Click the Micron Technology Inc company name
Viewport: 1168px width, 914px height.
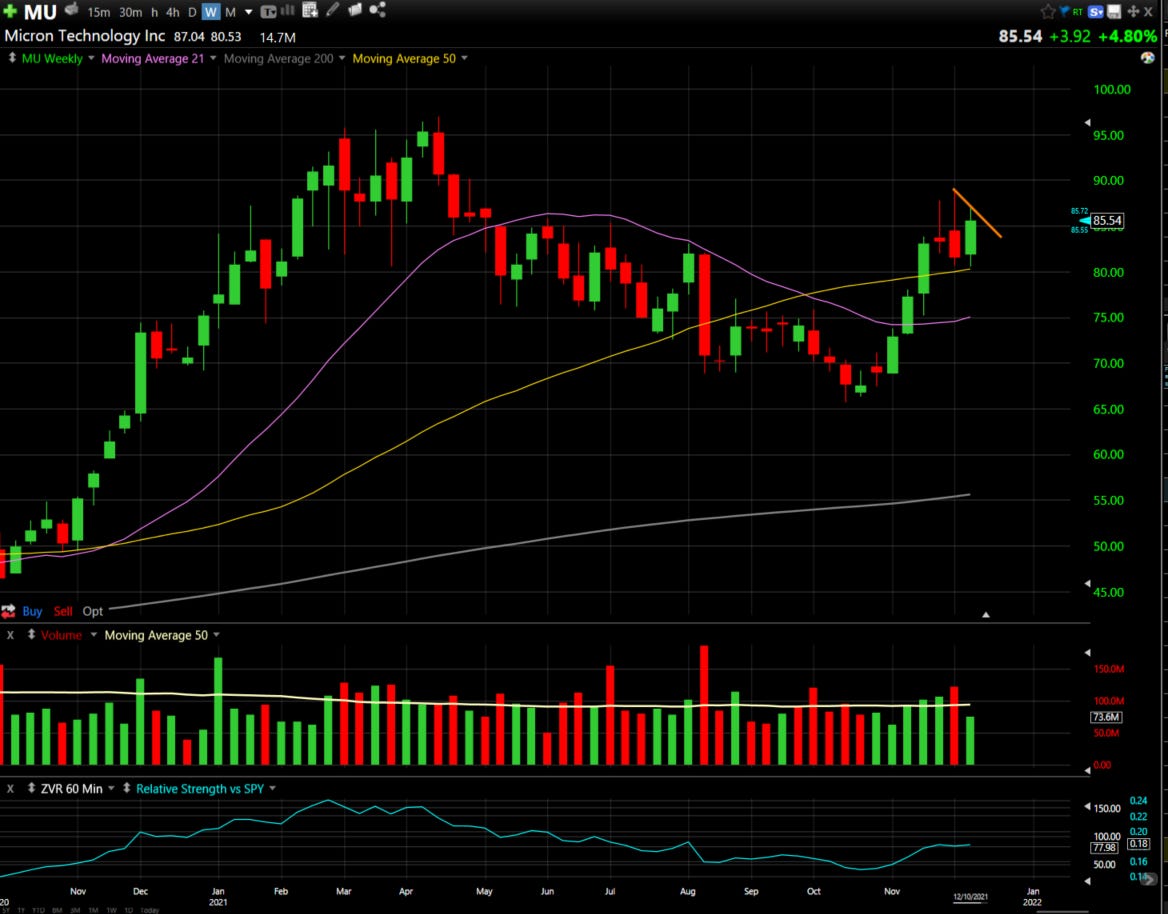click(84, 36)
